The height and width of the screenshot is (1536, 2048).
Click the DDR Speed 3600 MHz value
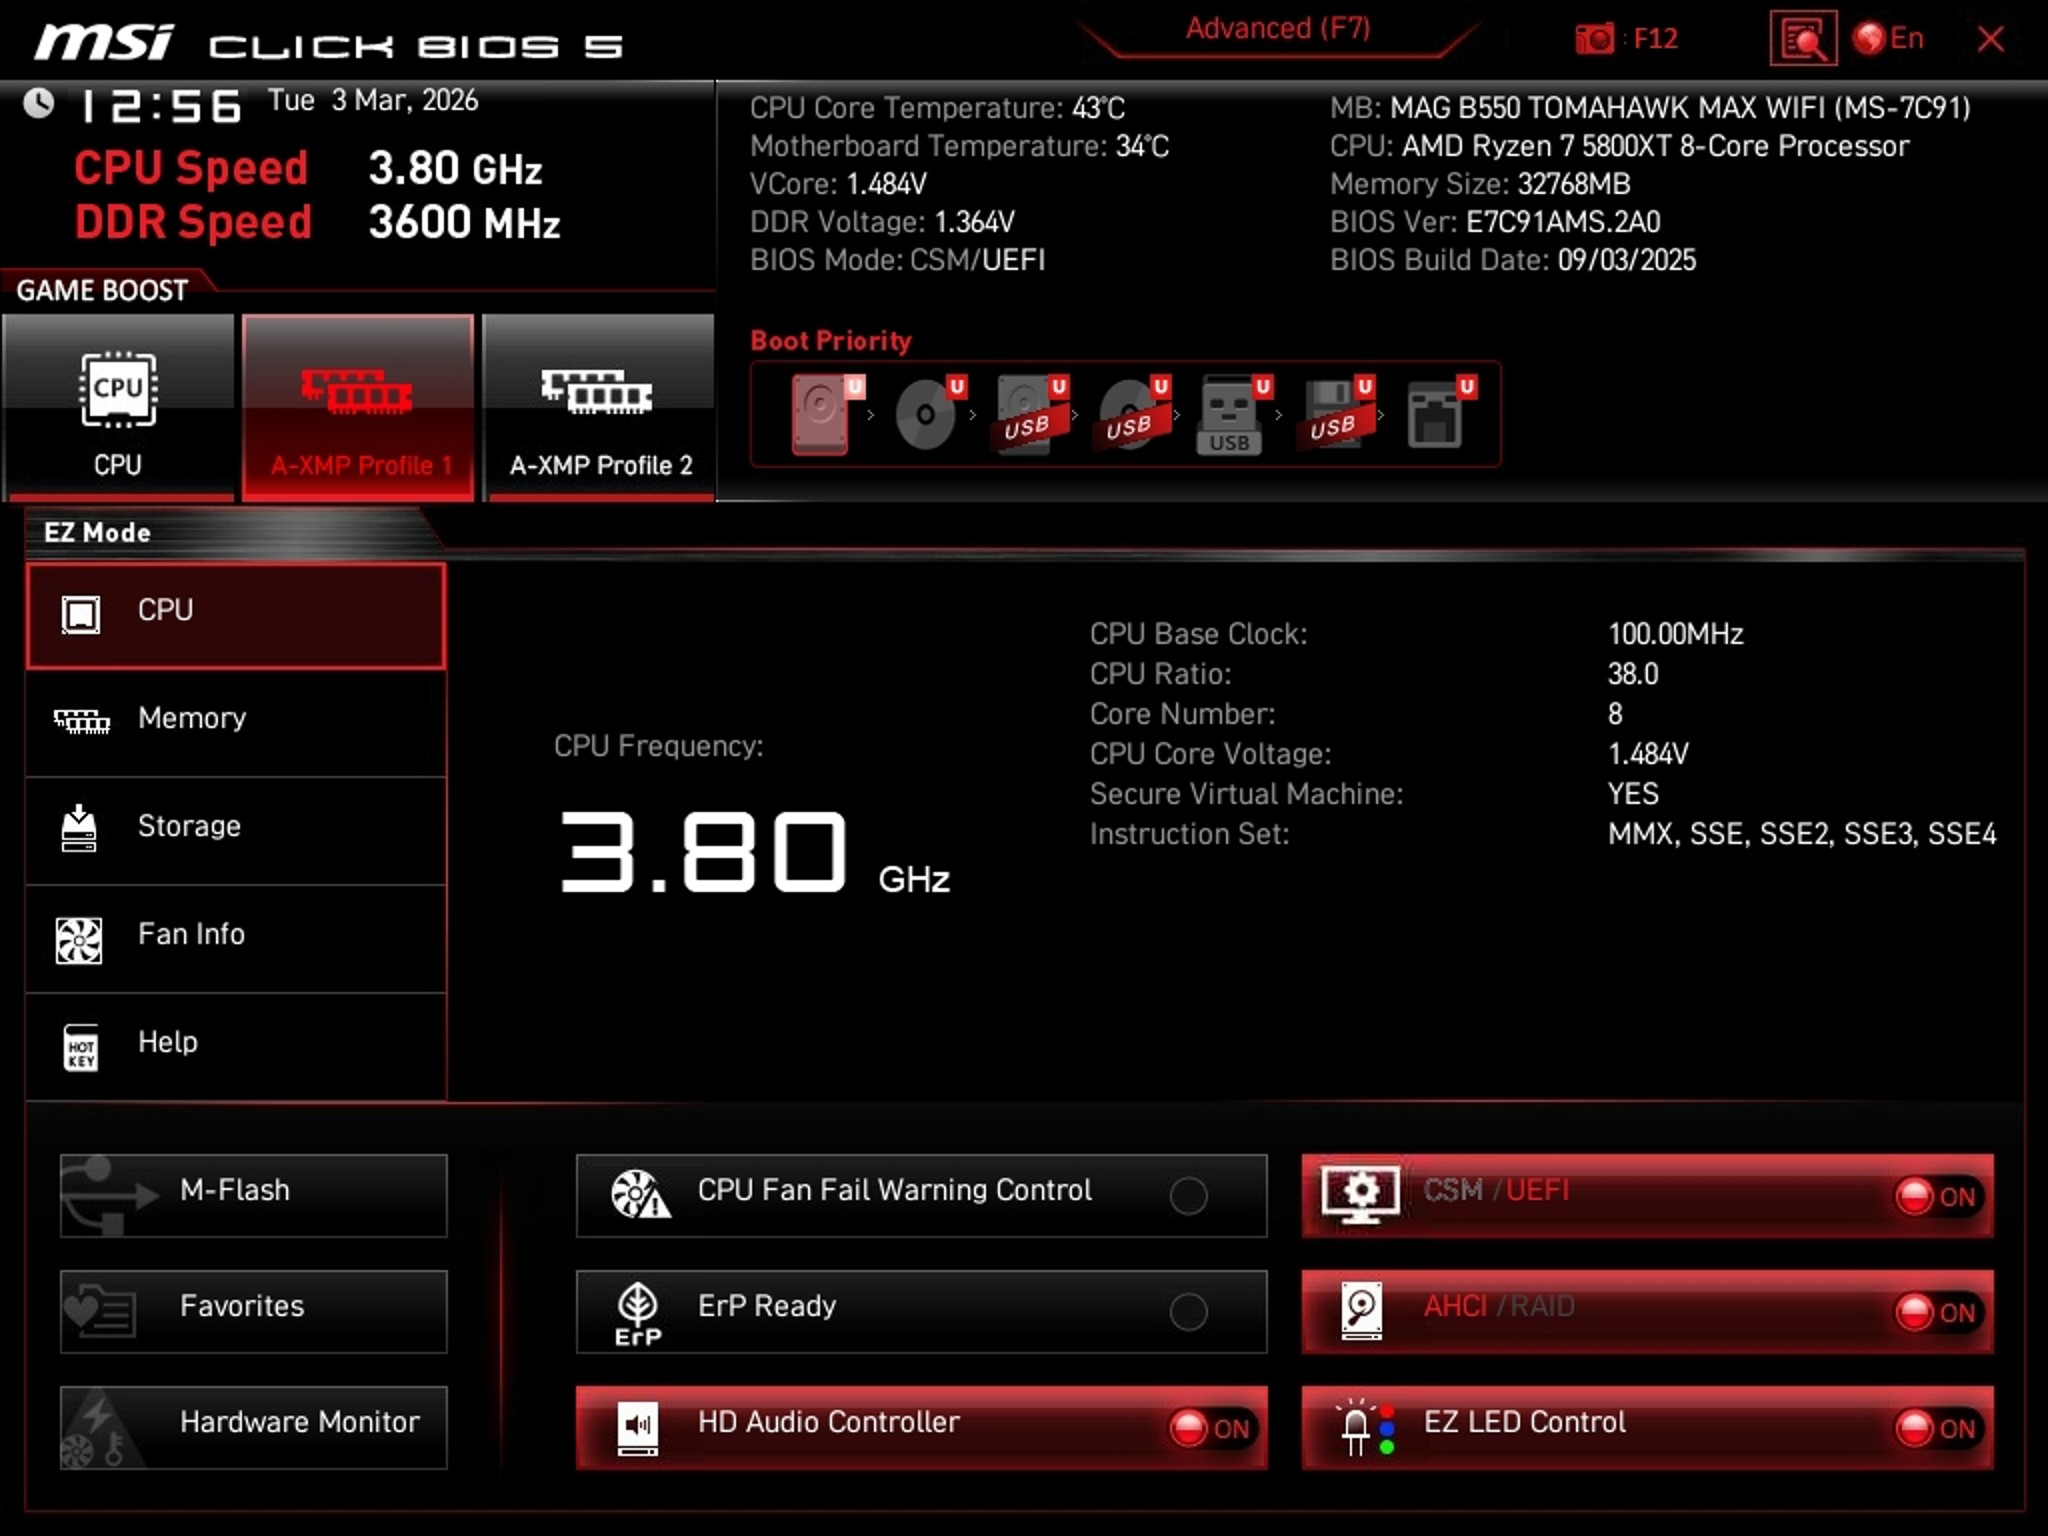tap(464, 222)
